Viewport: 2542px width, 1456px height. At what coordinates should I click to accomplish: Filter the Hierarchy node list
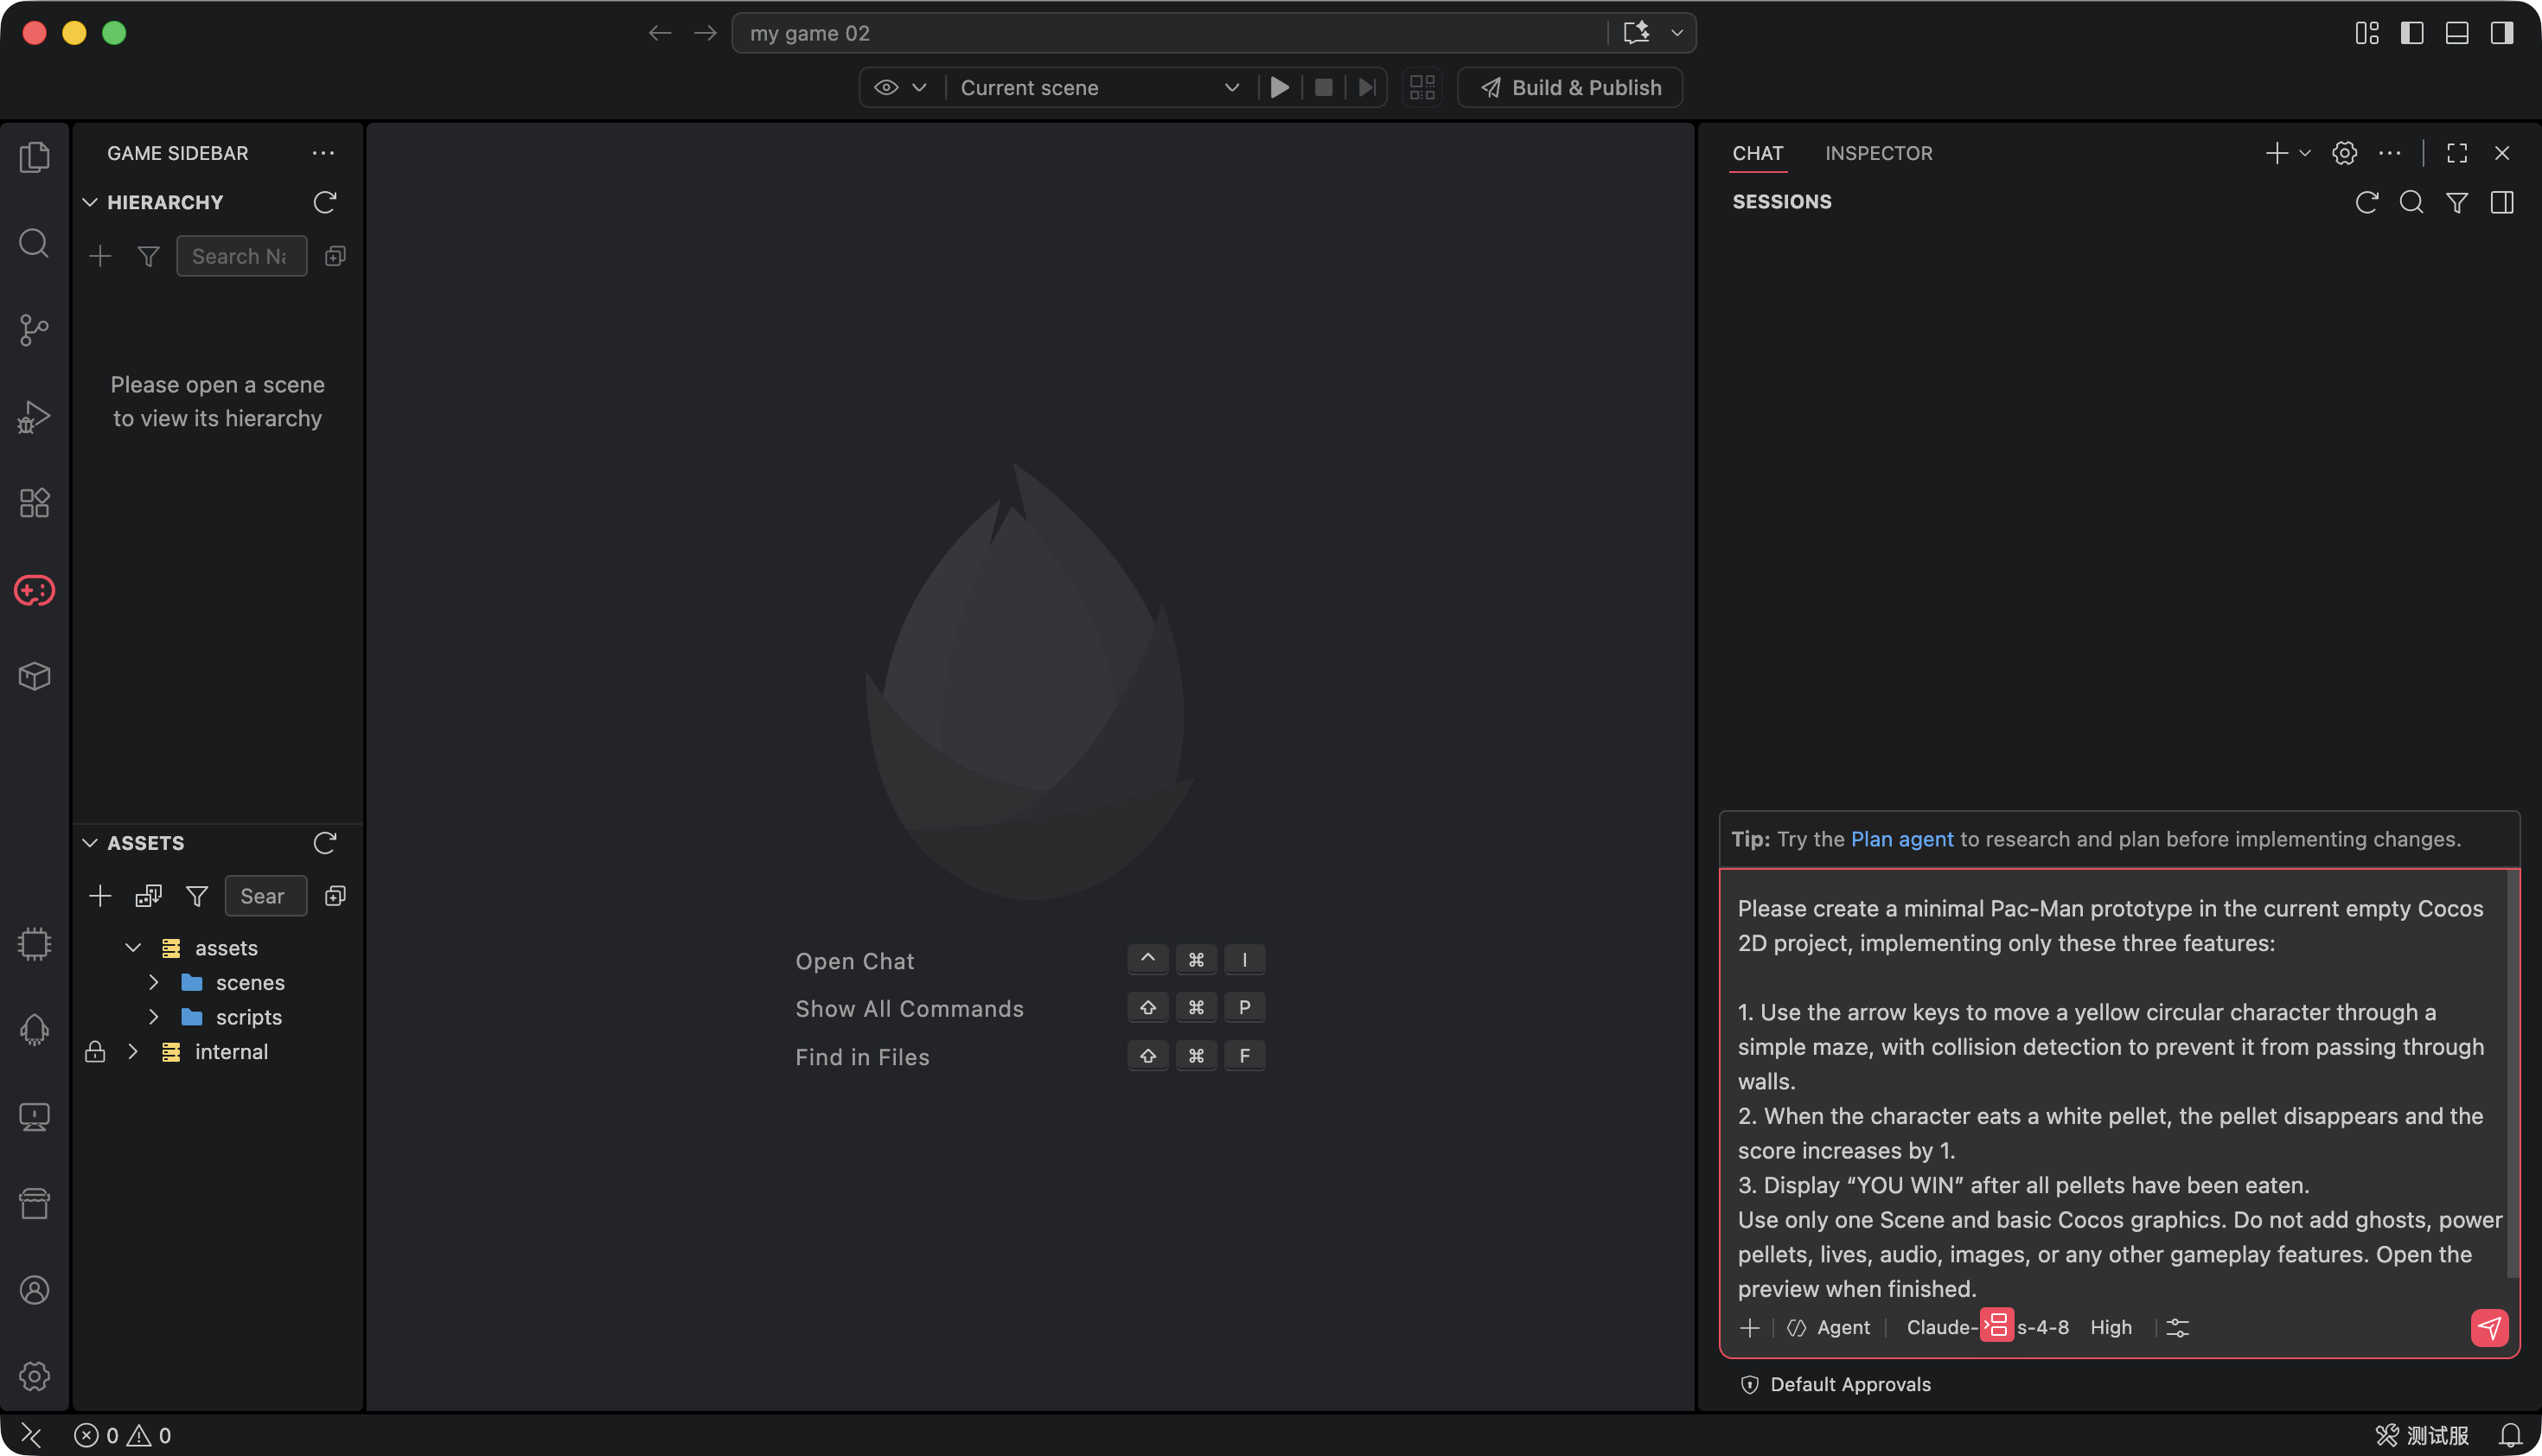148,256
